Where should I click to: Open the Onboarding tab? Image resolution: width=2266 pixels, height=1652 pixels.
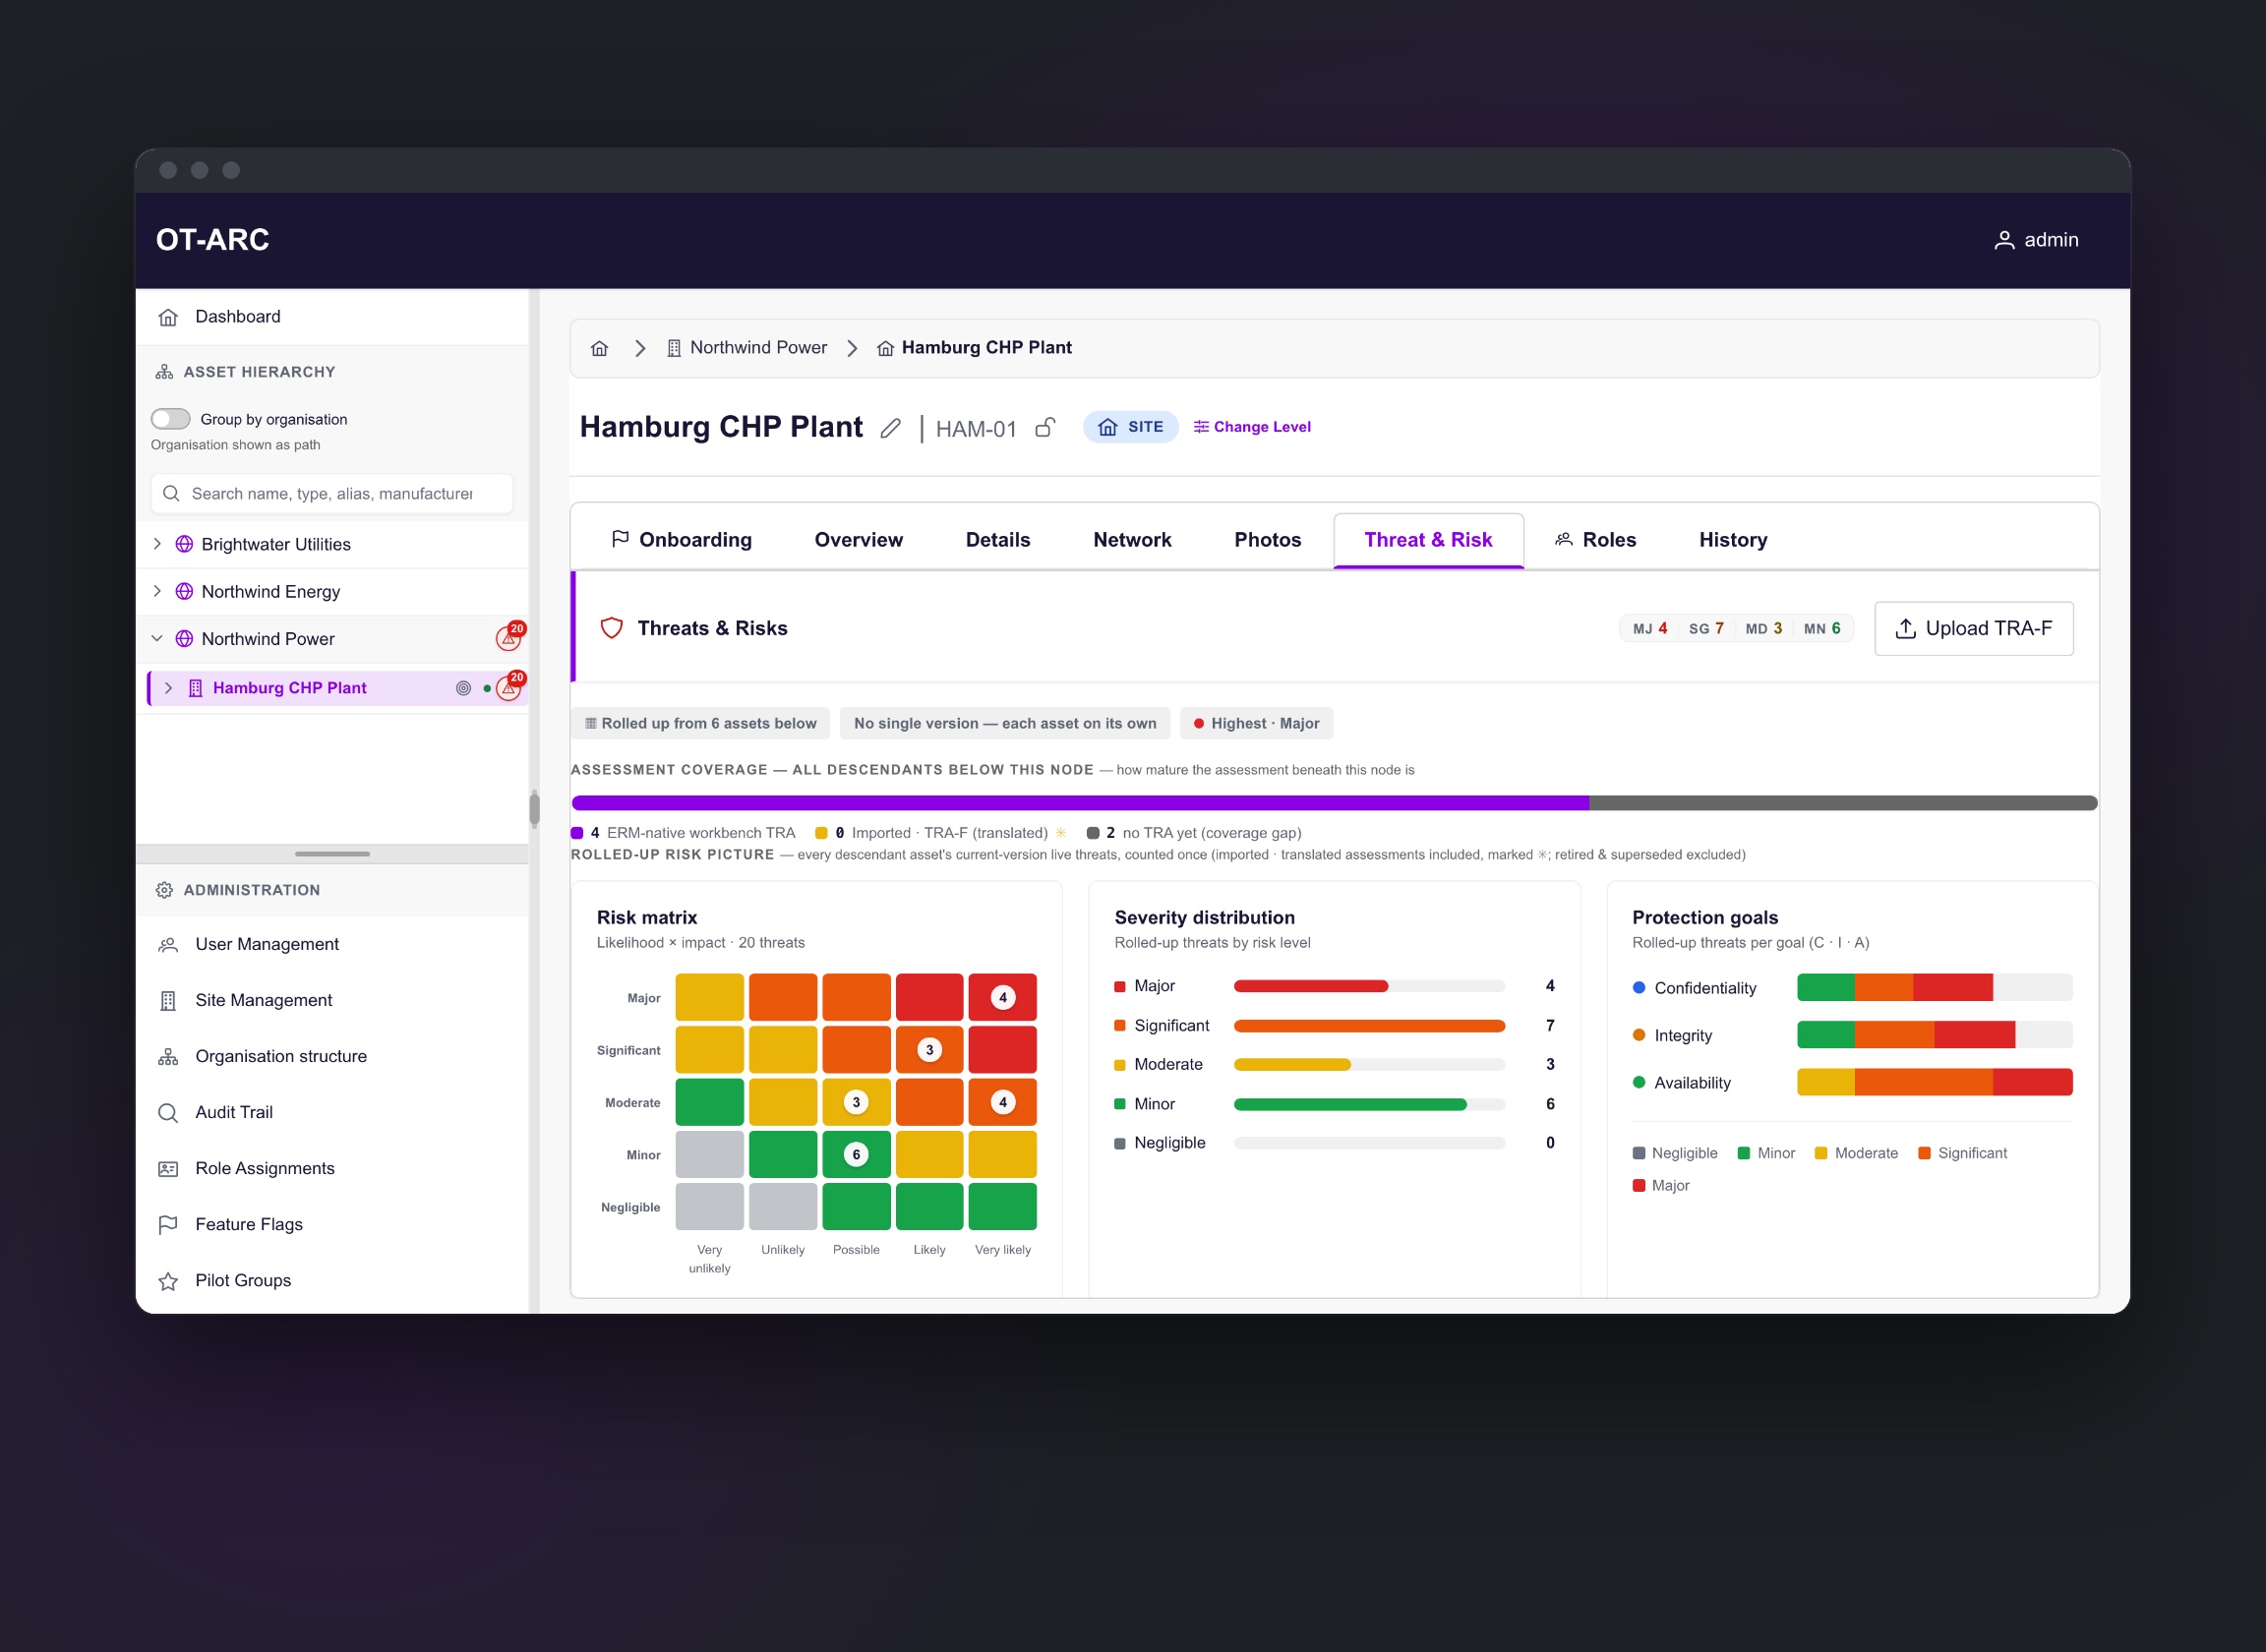pos(681,540)
